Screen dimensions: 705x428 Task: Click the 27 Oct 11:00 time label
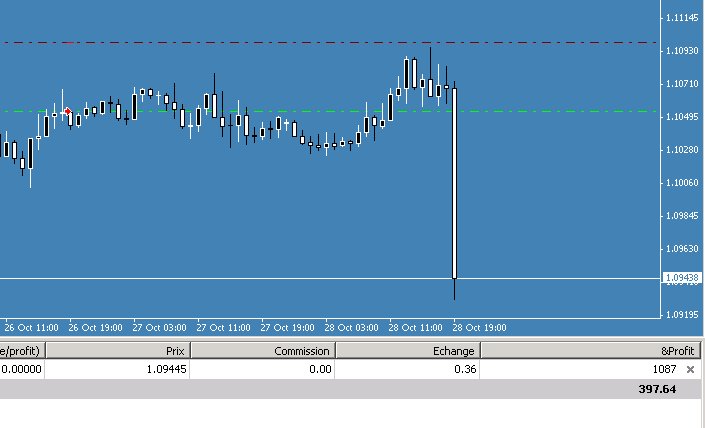(x=223, y=328)
